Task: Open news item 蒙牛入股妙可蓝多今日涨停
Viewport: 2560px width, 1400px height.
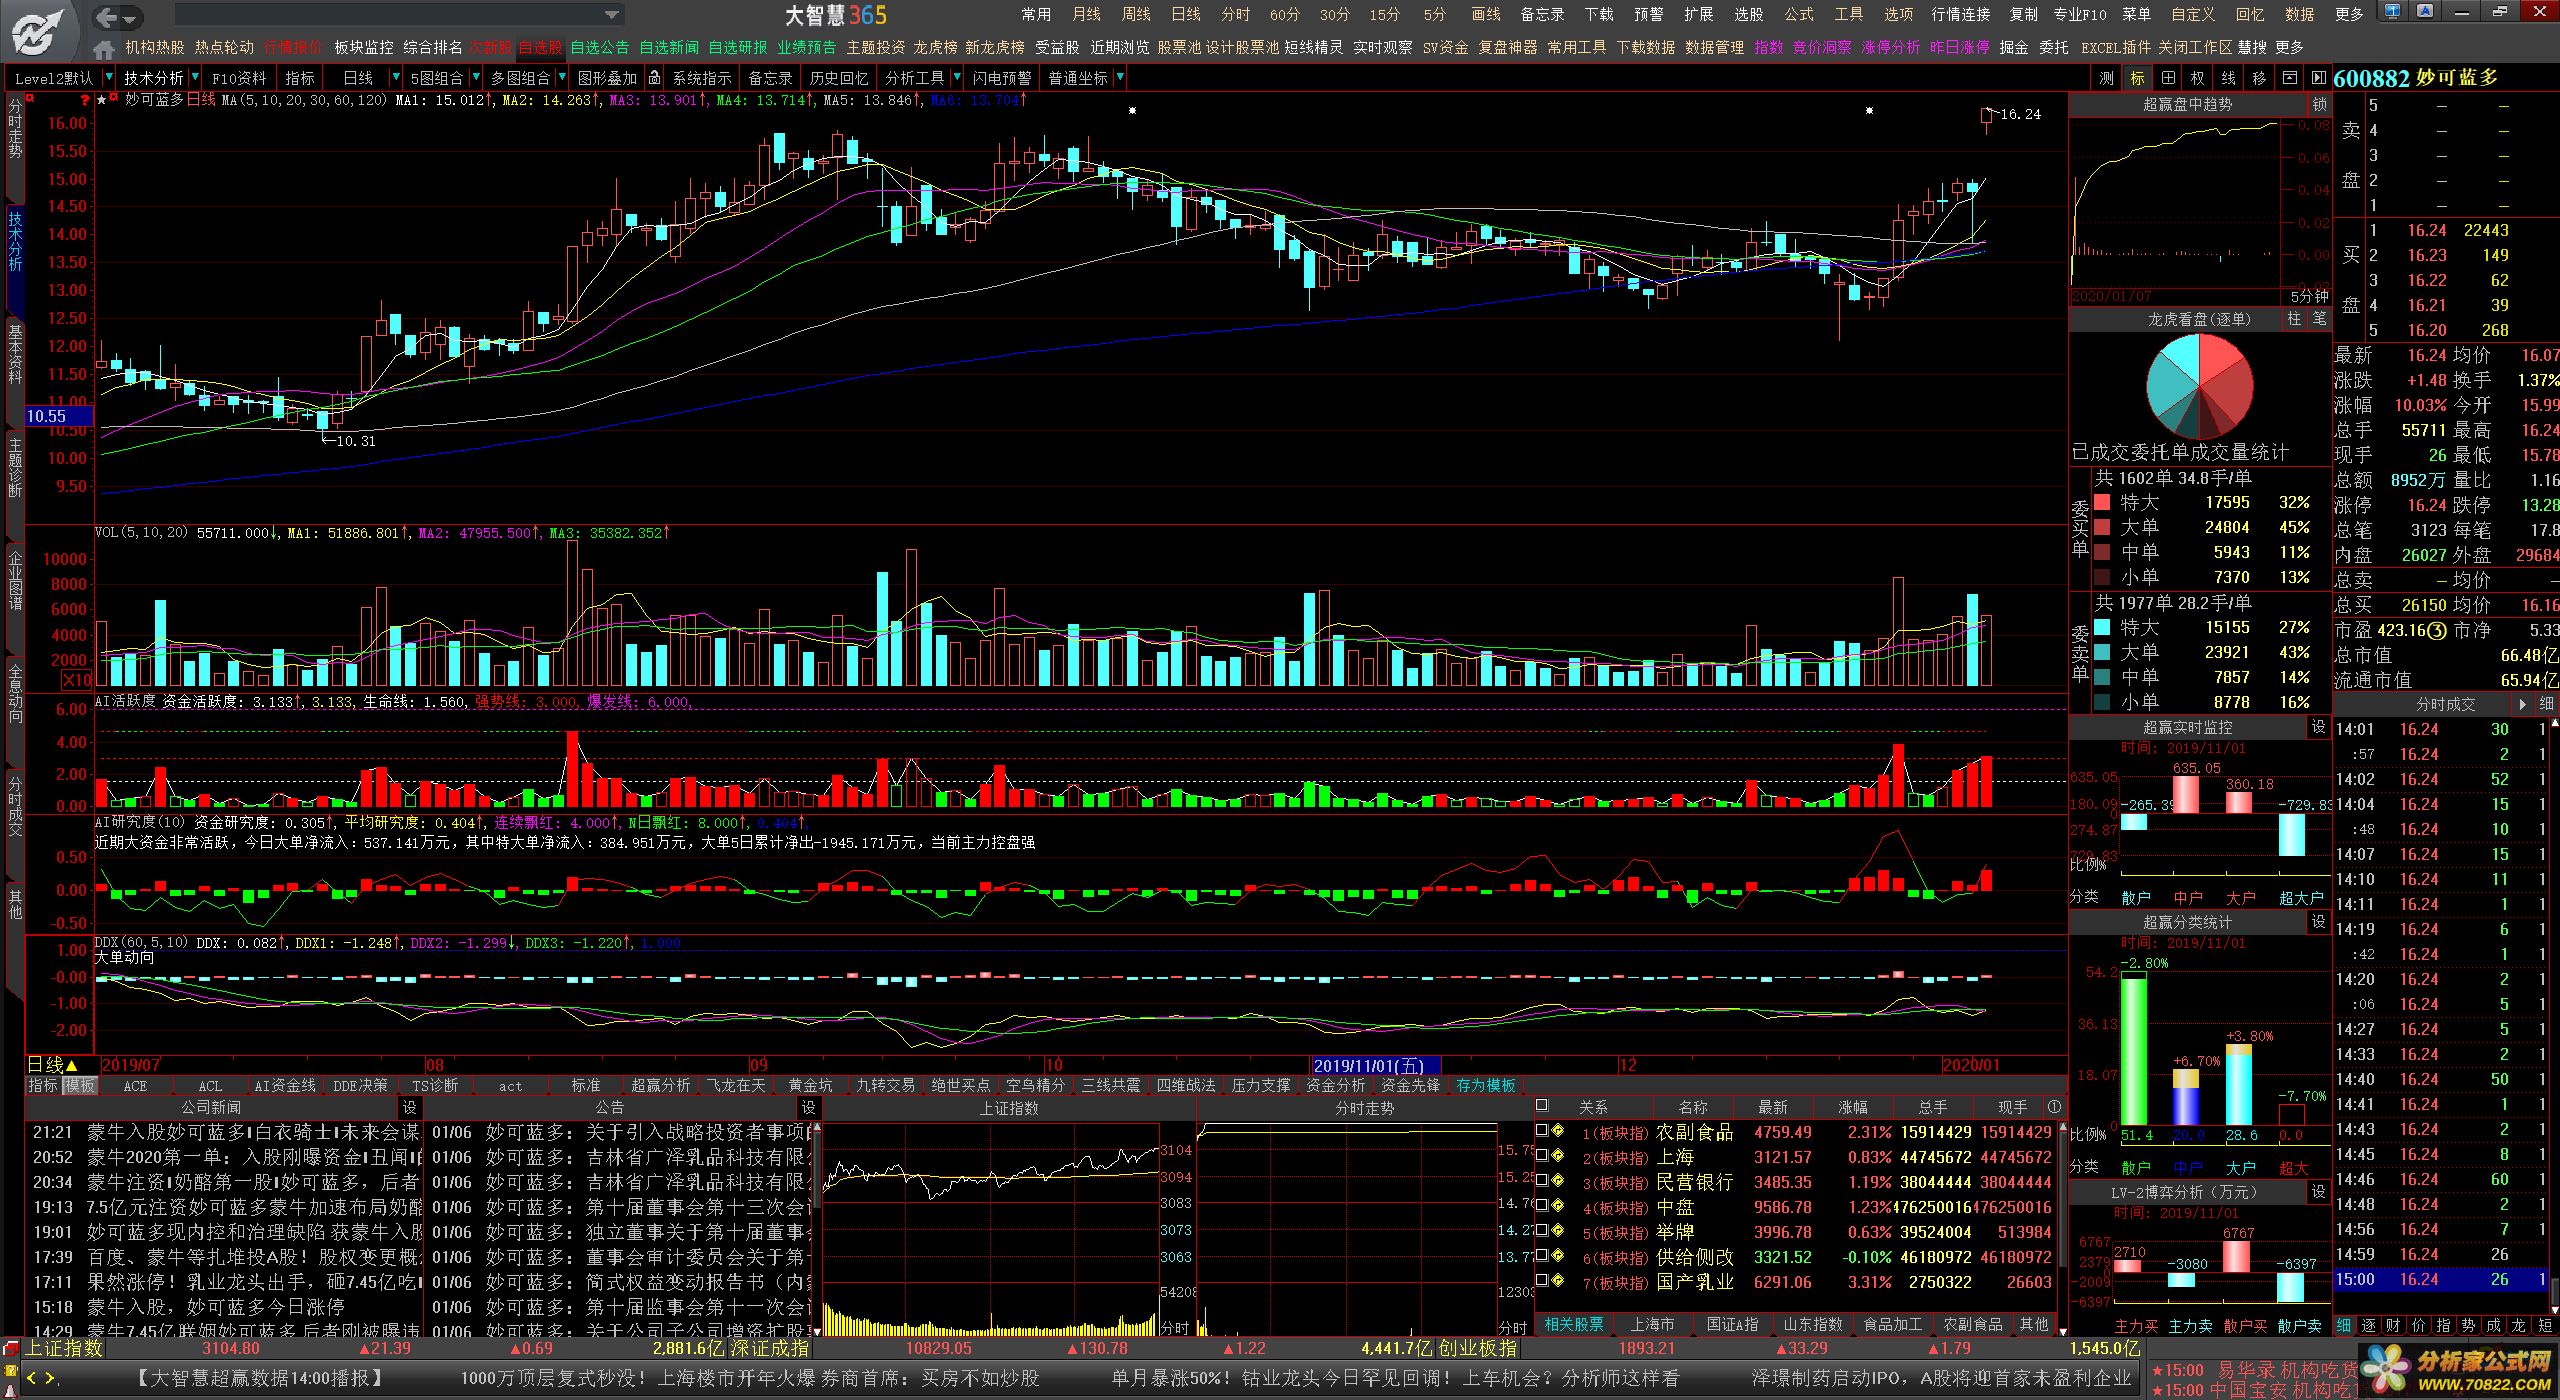Action: point(215,1307)
